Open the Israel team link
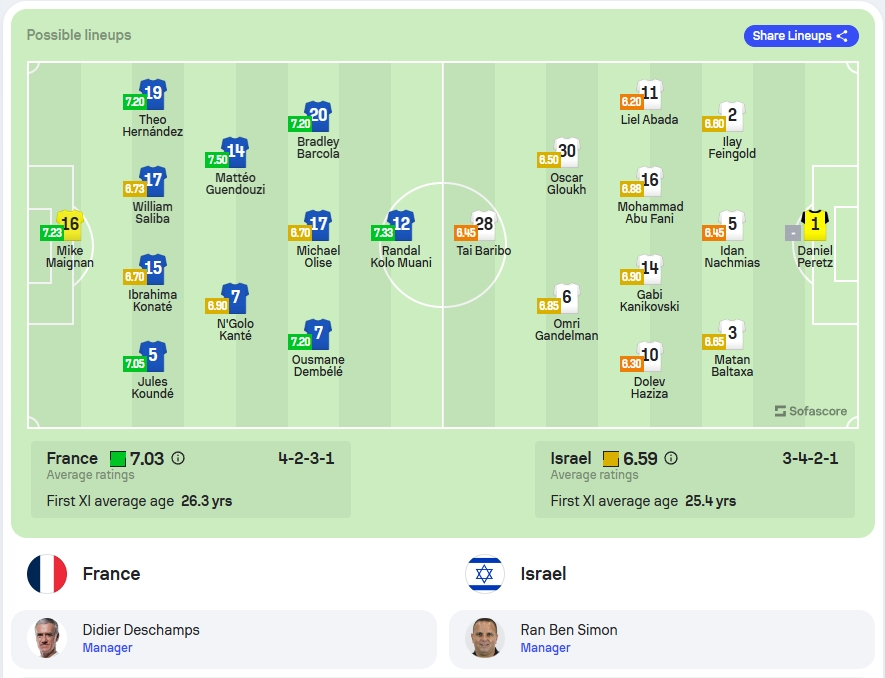 coord(543,574)
